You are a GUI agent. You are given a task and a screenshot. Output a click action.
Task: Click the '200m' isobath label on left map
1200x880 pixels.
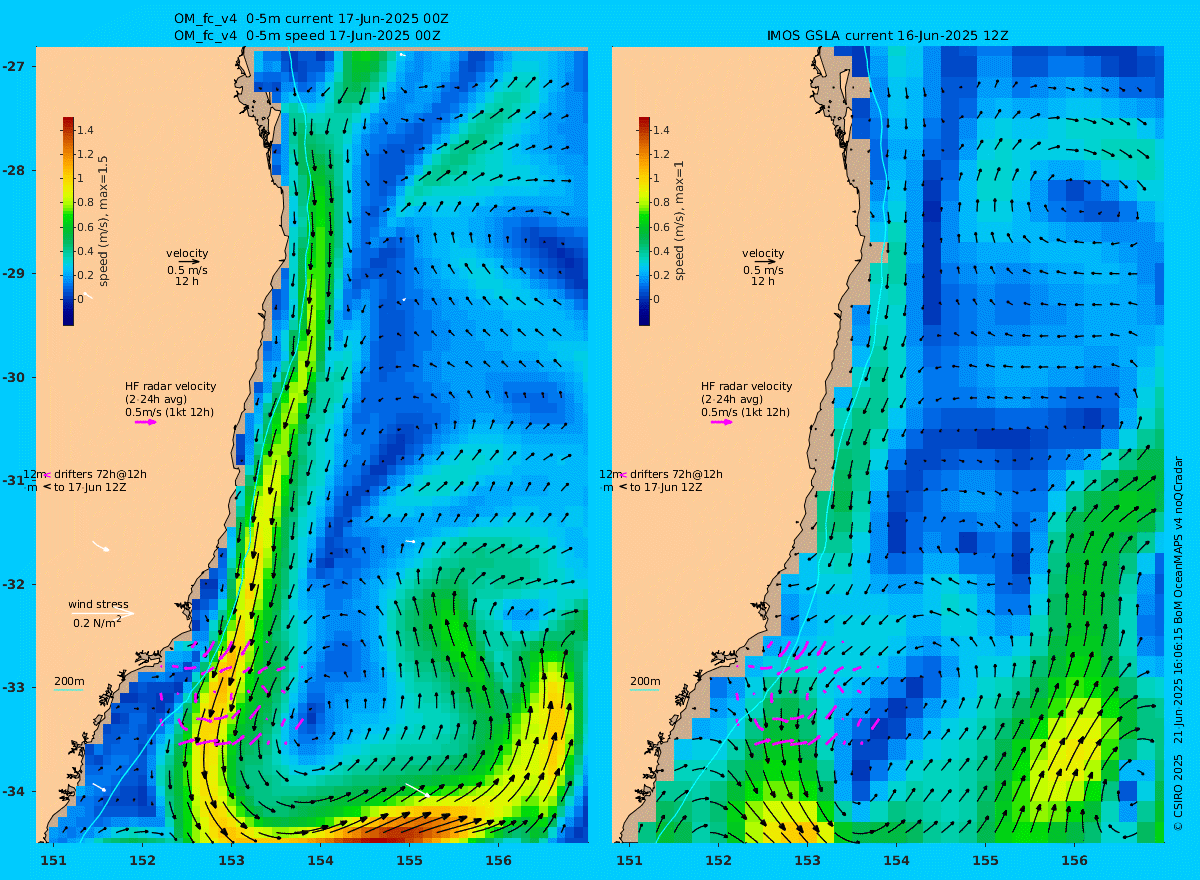[x=69, y=681]
